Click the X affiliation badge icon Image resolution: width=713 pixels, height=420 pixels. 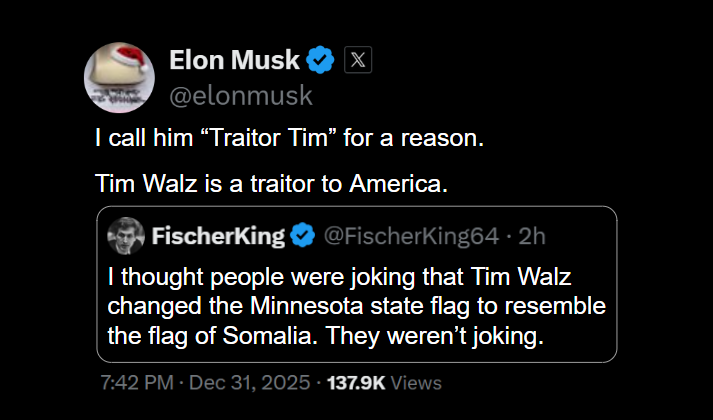coord(358,60)
